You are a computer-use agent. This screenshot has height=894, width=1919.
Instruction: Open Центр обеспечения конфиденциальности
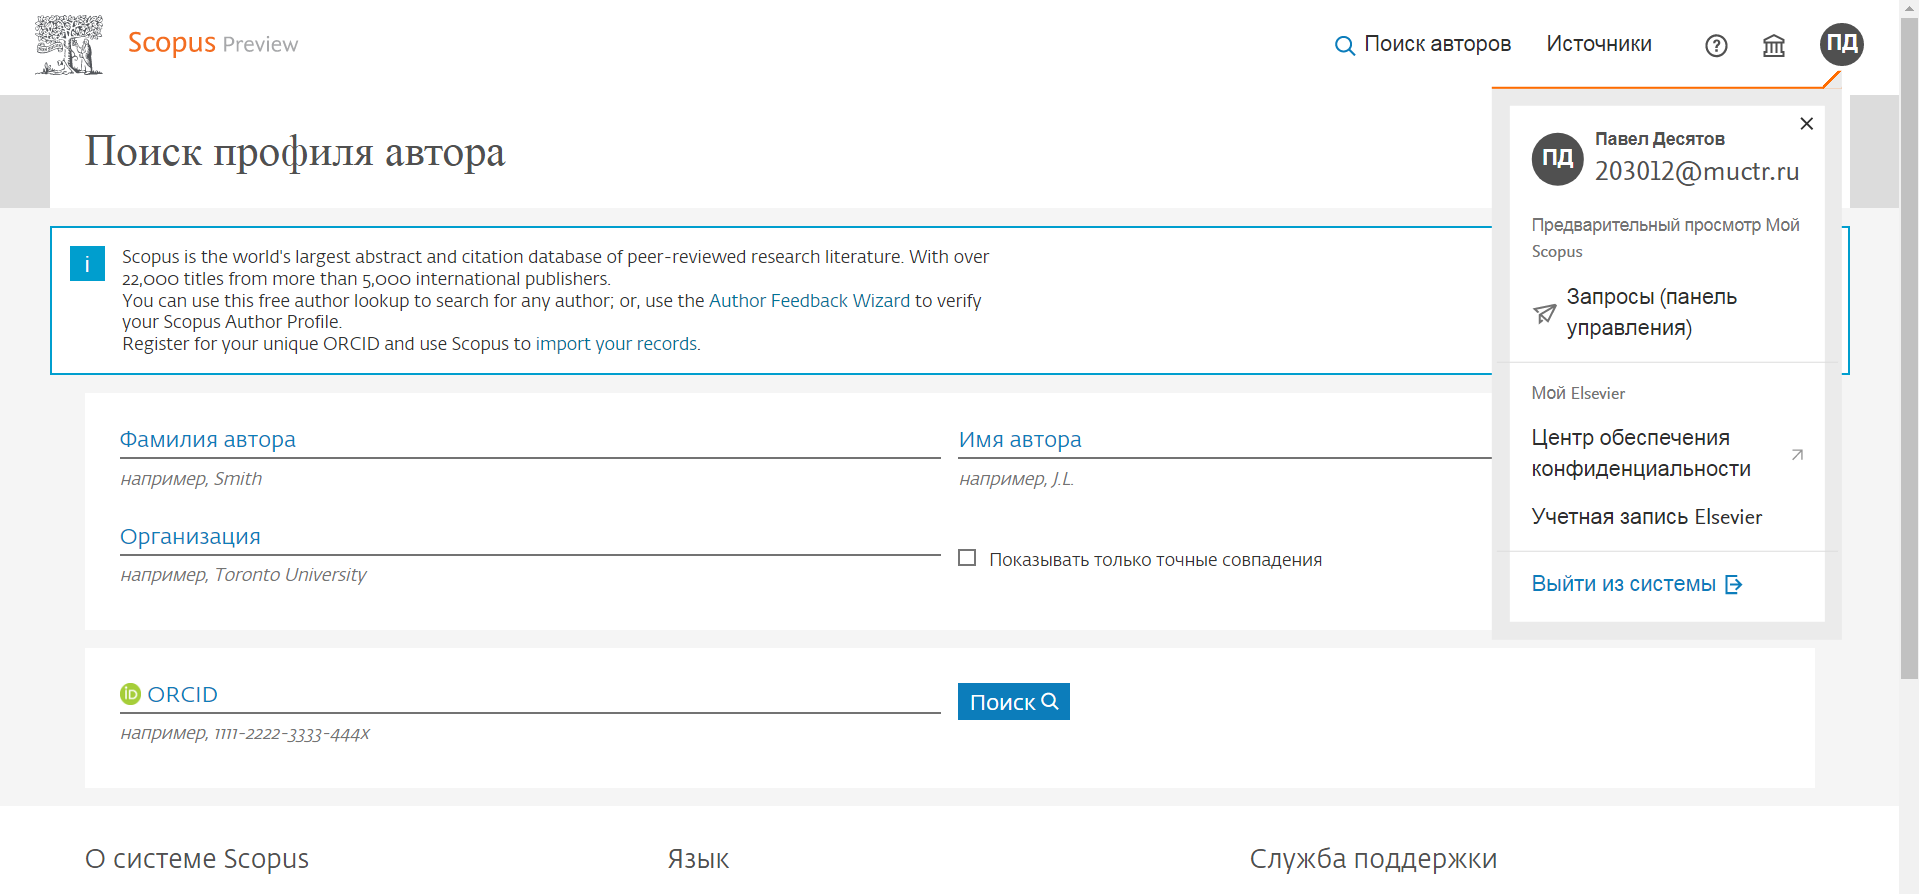(1641, 453)
